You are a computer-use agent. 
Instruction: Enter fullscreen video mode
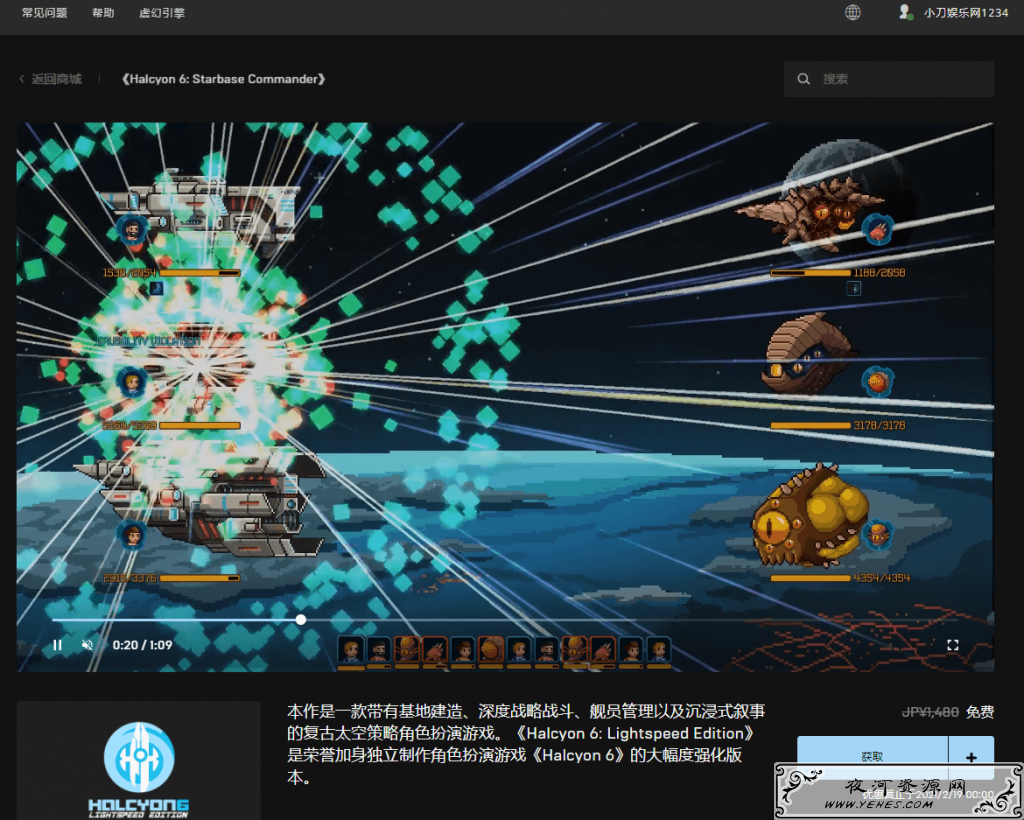pos(953,645)
